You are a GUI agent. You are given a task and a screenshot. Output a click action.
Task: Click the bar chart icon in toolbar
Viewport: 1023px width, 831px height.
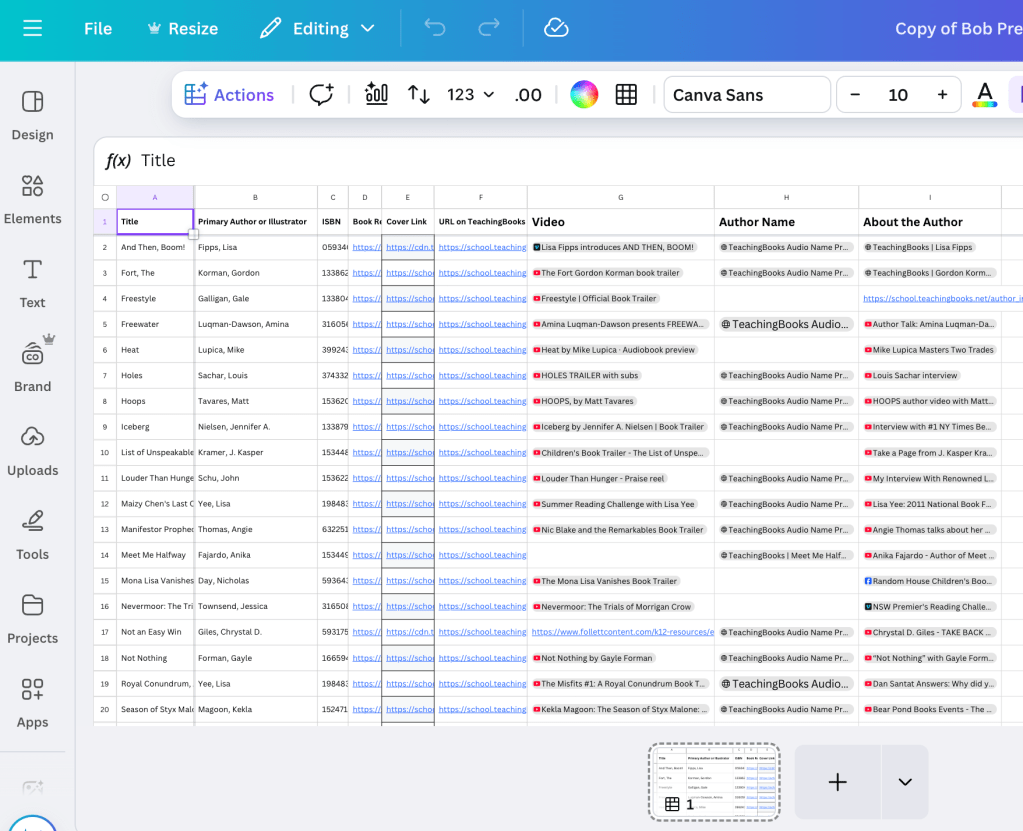[376, 95]
